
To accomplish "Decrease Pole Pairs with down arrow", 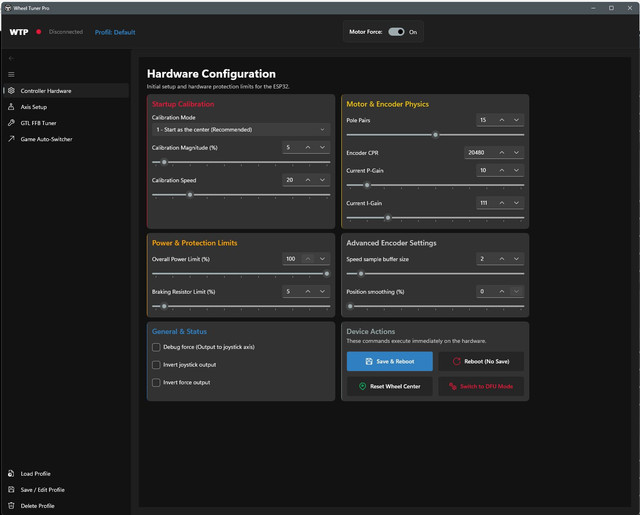I will 516,120.
